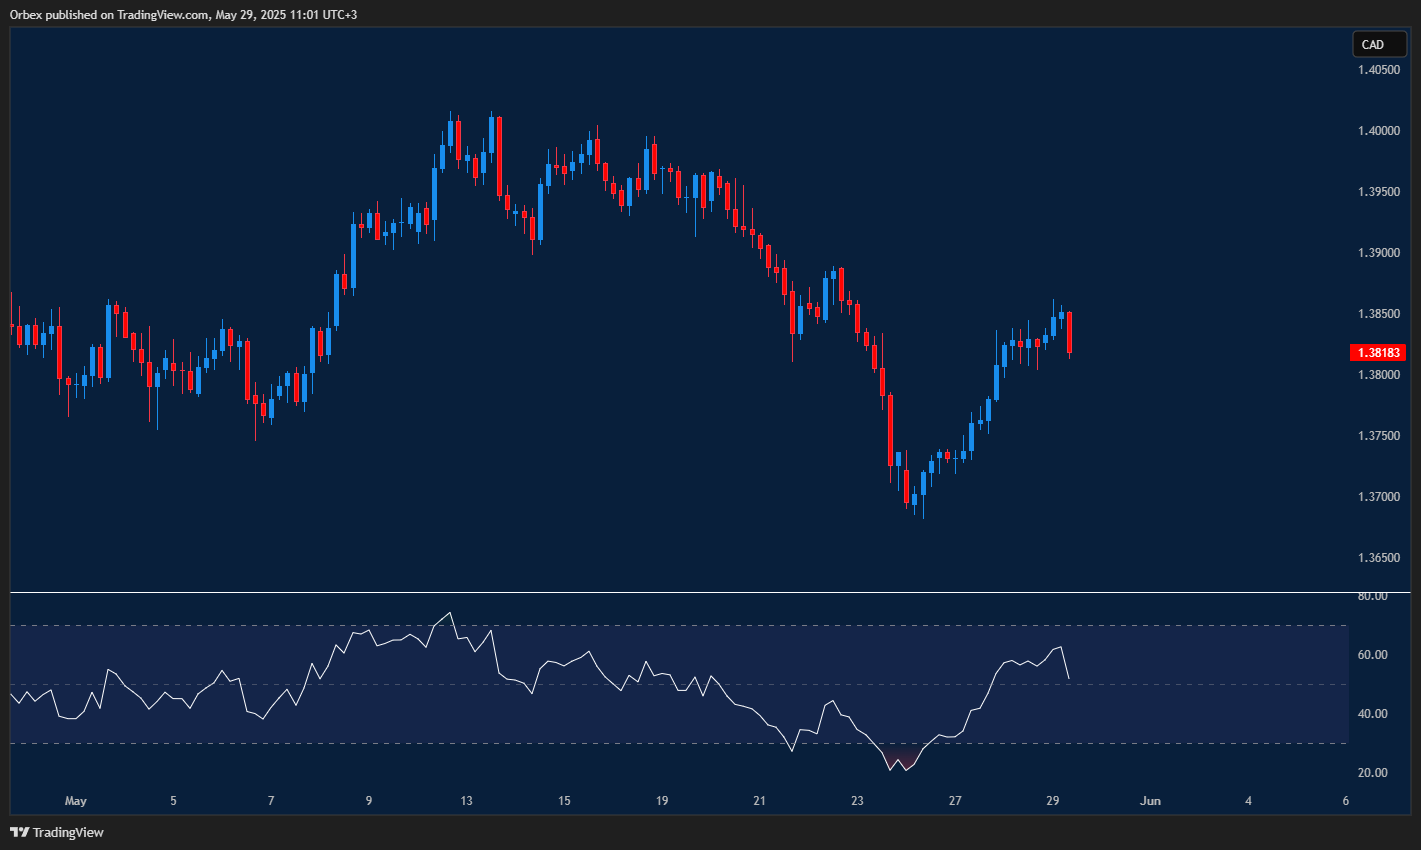This screenshot has width=1421, height=850.
Task: Click the TradingView logo icon
Action: tap(17, 831)
